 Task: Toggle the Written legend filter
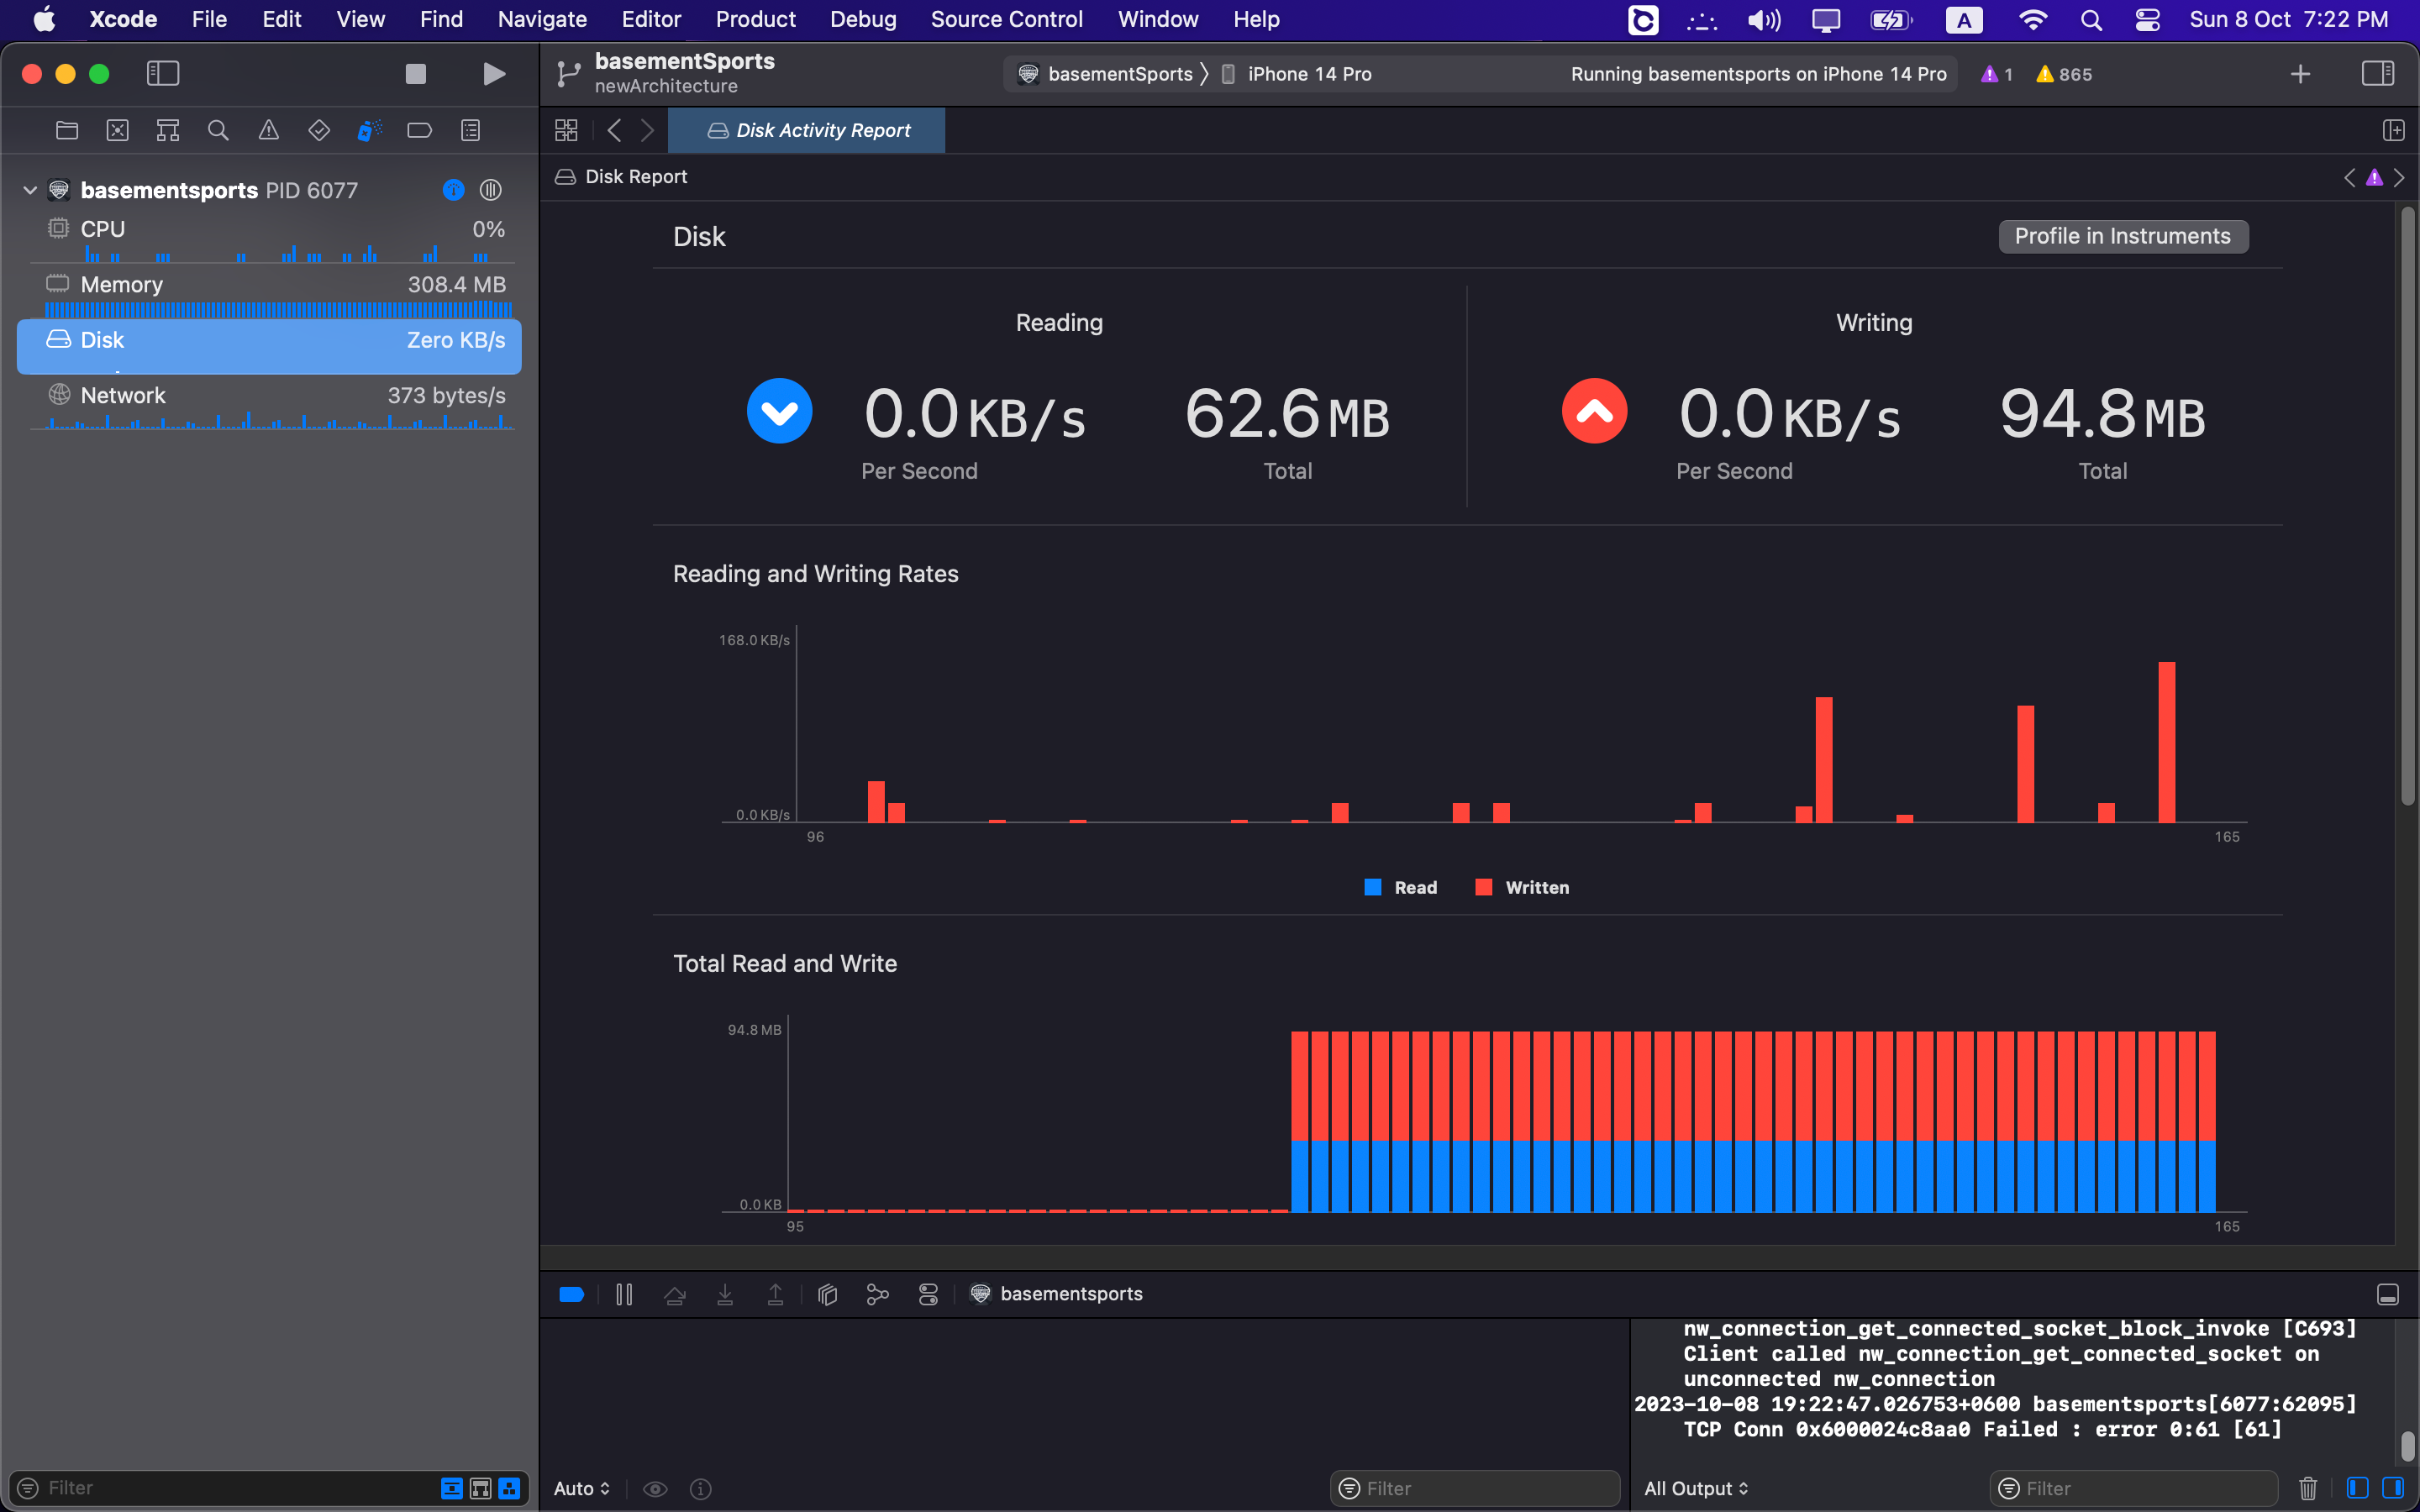1526,887
